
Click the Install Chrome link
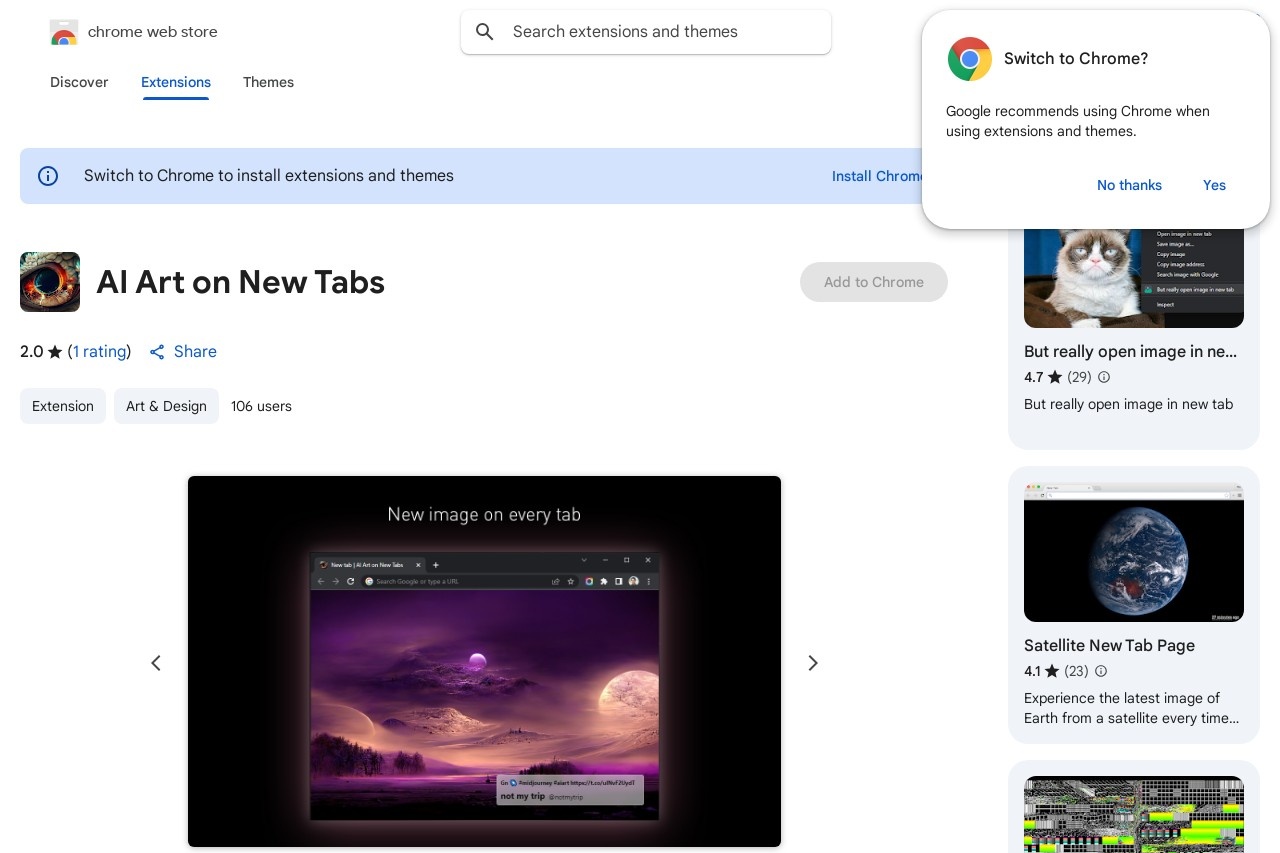[877, 176]
